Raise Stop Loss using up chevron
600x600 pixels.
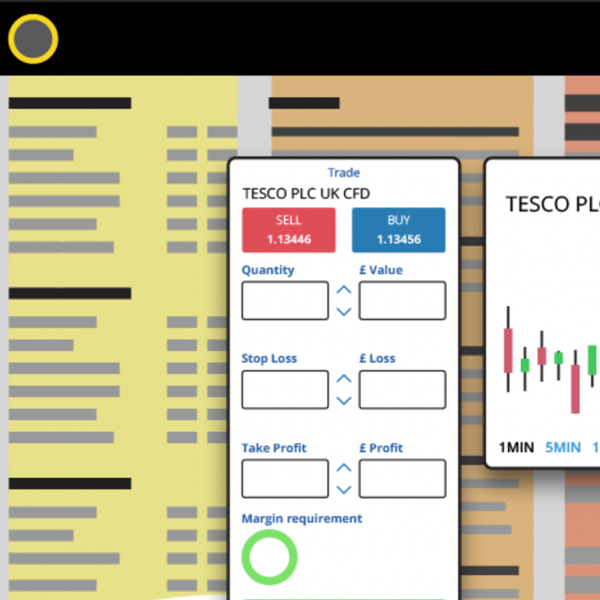click(344, 379)
